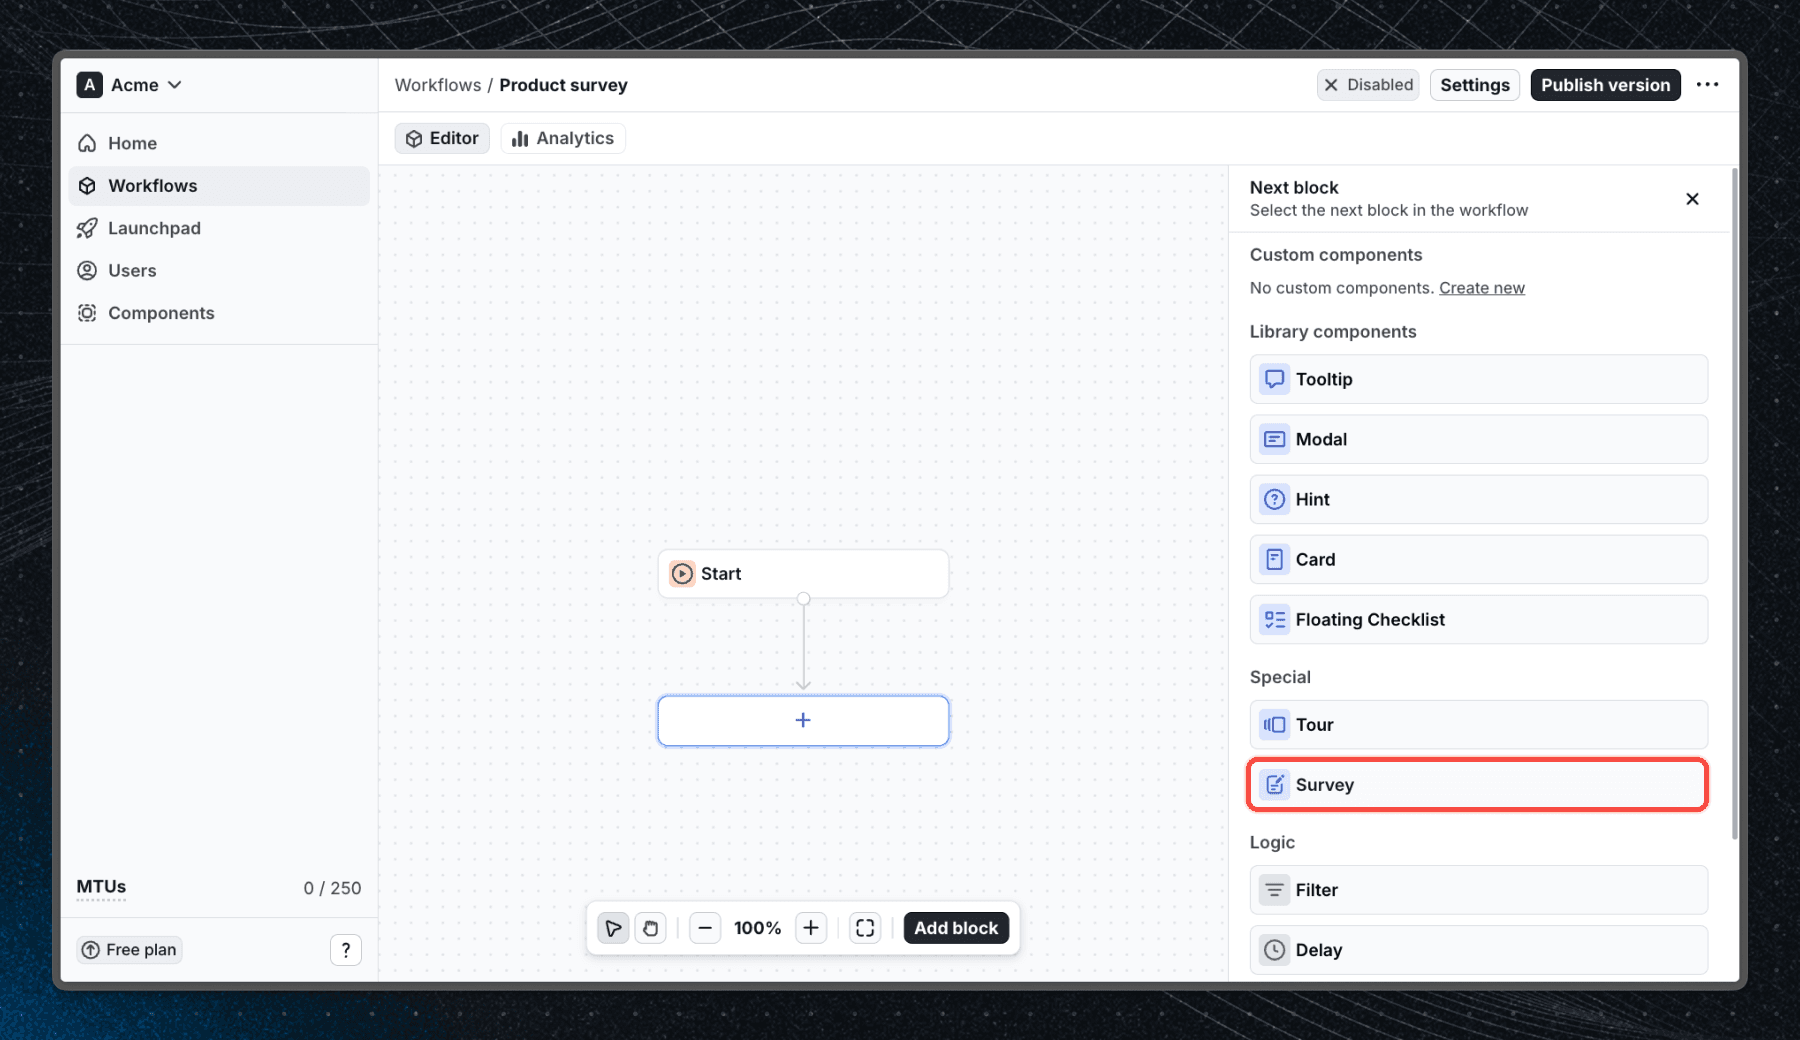Click the Publish version button
1800x1040 pixels.
tap(1605, 85)
